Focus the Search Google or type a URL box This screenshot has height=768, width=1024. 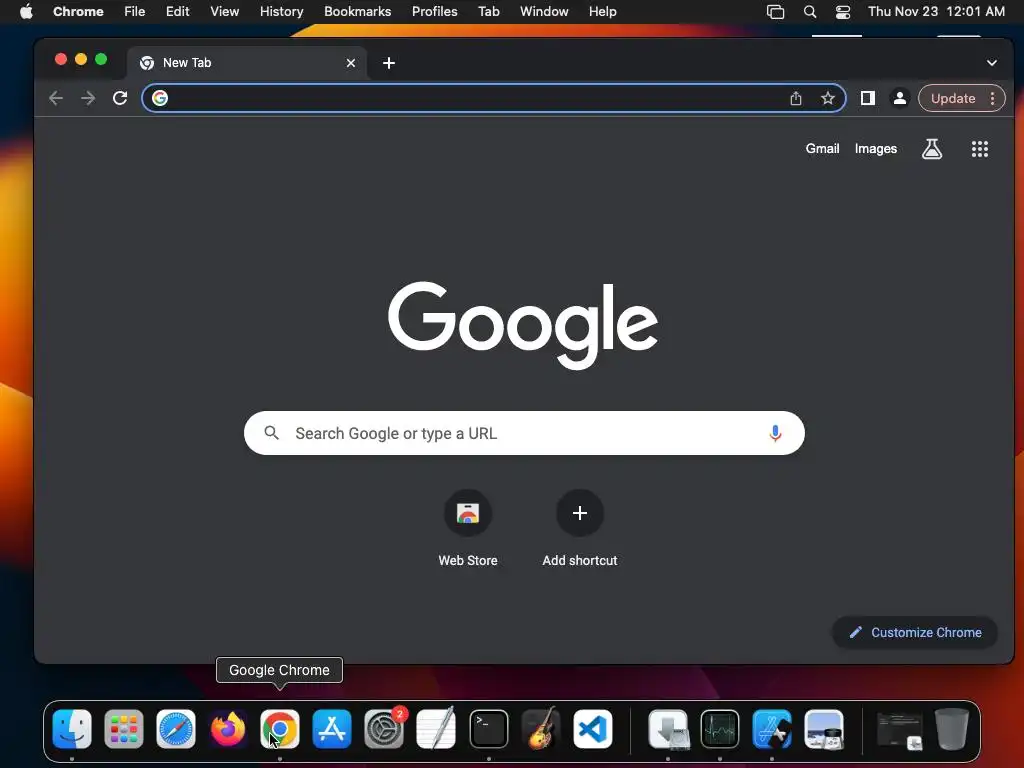(524, 433)
